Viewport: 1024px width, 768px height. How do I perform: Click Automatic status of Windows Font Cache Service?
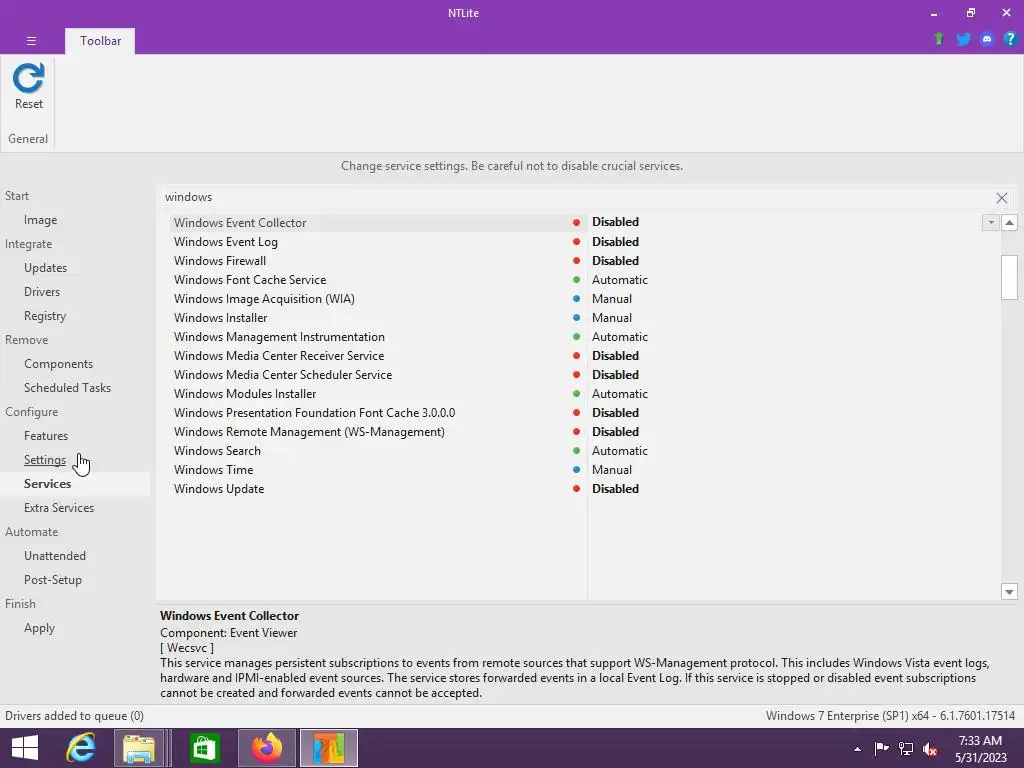pyautogui.click(x=620, y=280)
